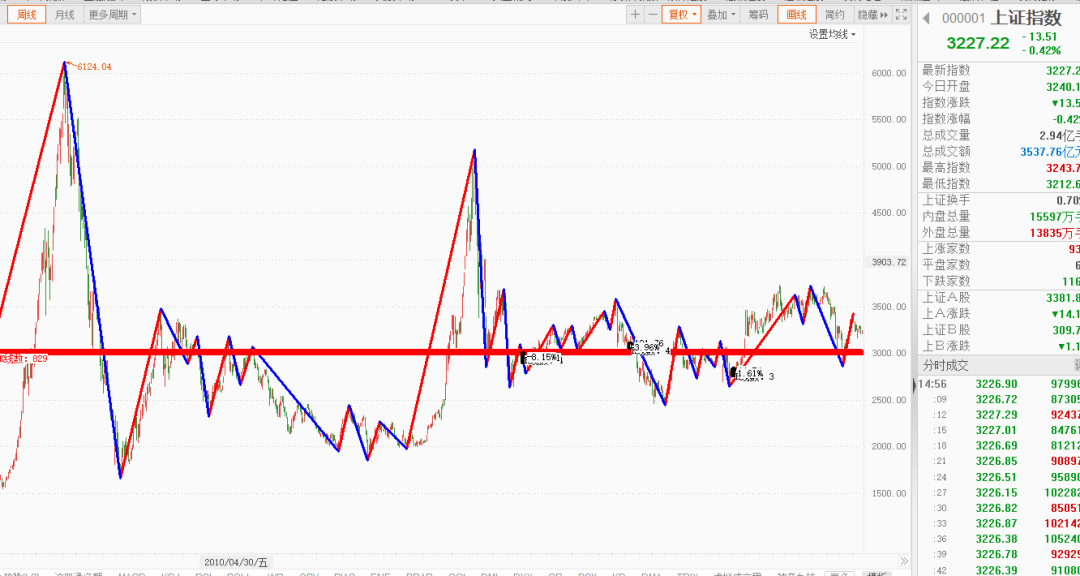The height and width of the screenshot is (576, 1080).
Task: Enter full screen chart mode icon
Action: click(x=900, y=15)
